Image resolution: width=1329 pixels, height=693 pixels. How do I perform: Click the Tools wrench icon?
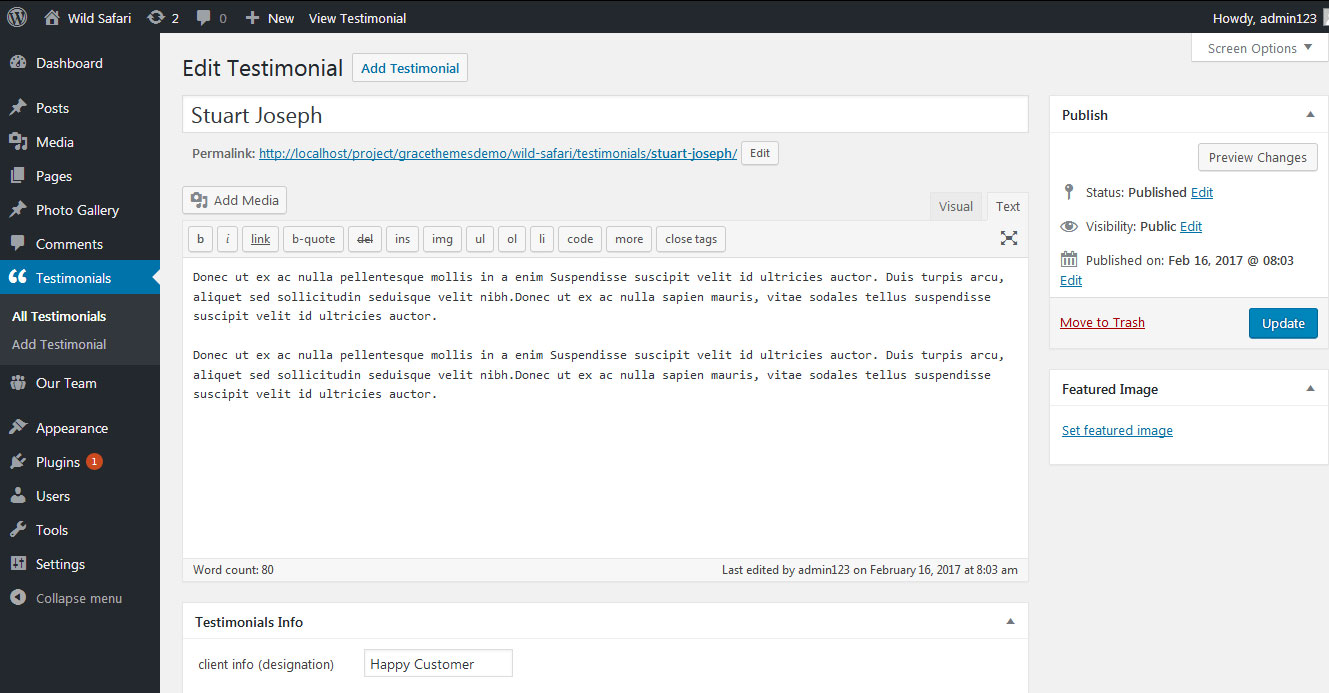pos(18,530)
